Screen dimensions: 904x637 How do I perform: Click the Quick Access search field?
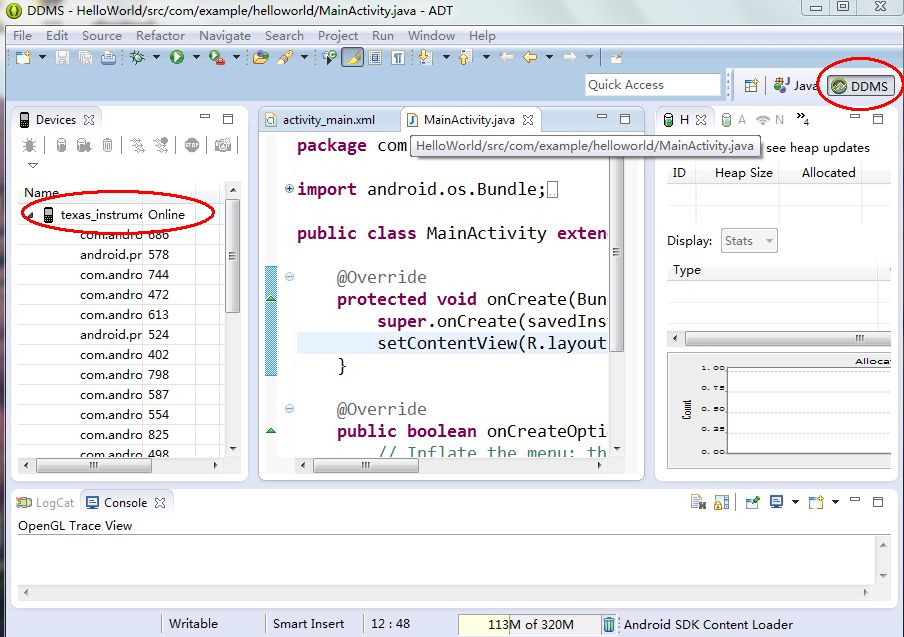click(x=653, y=85)
